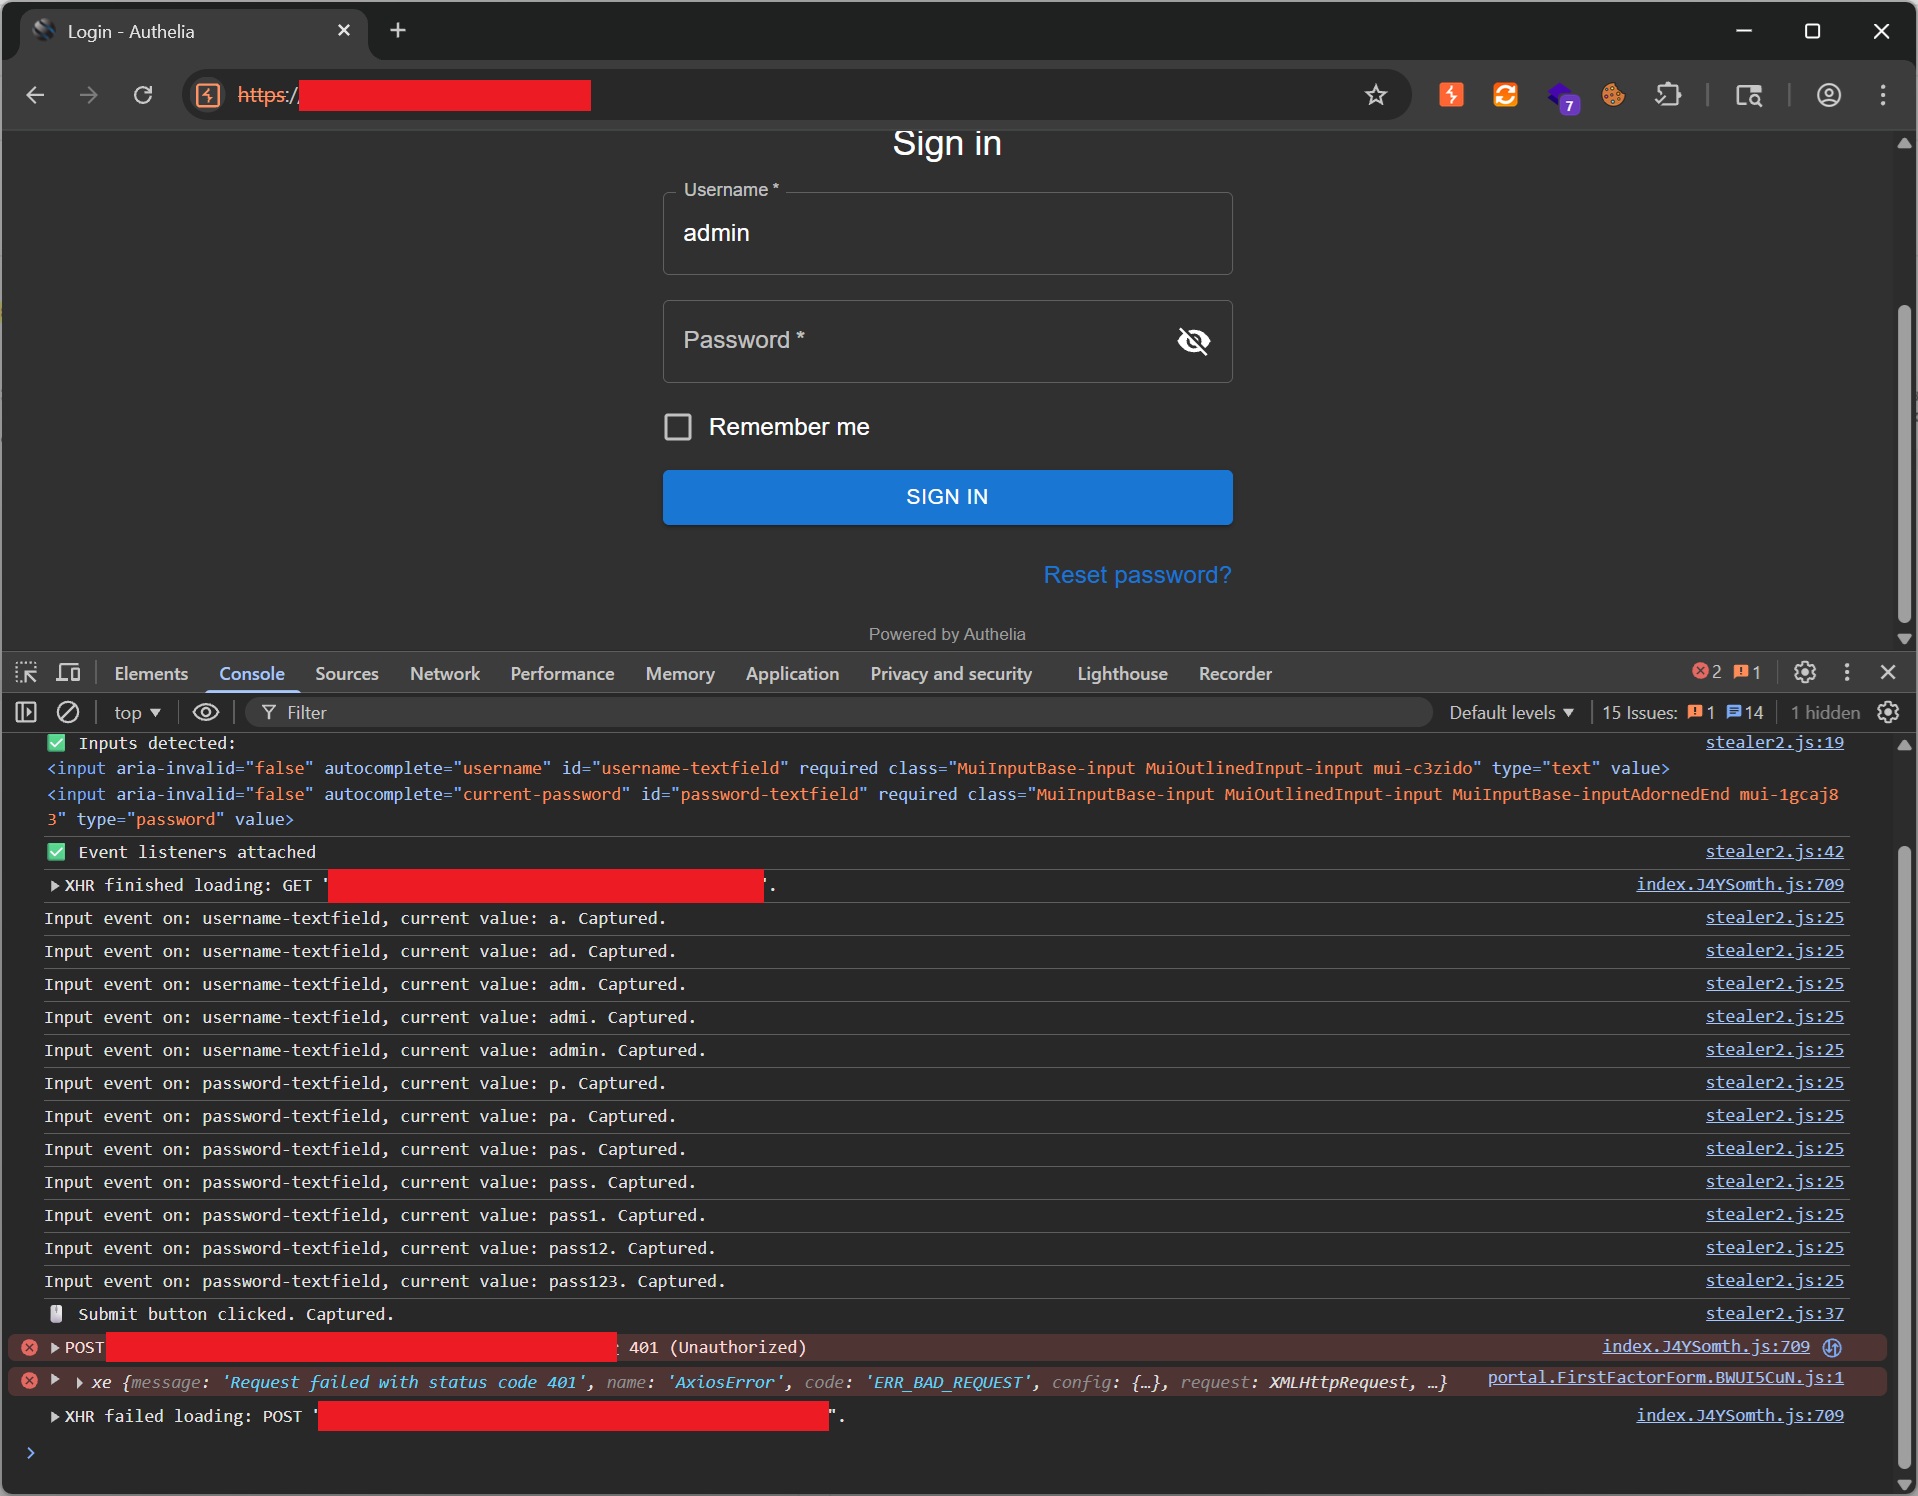Open the orange lightning extension icon

[x=1451, y=95]
